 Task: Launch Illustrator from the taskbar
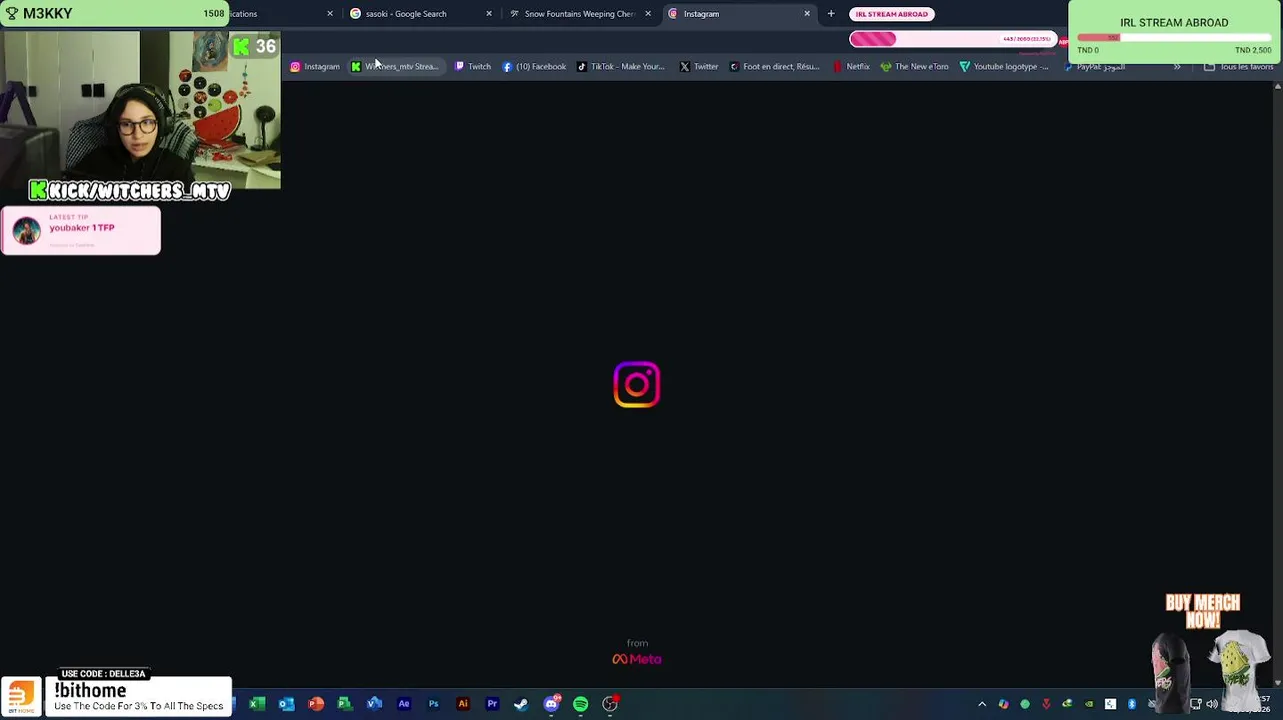(x=463, y=704)
